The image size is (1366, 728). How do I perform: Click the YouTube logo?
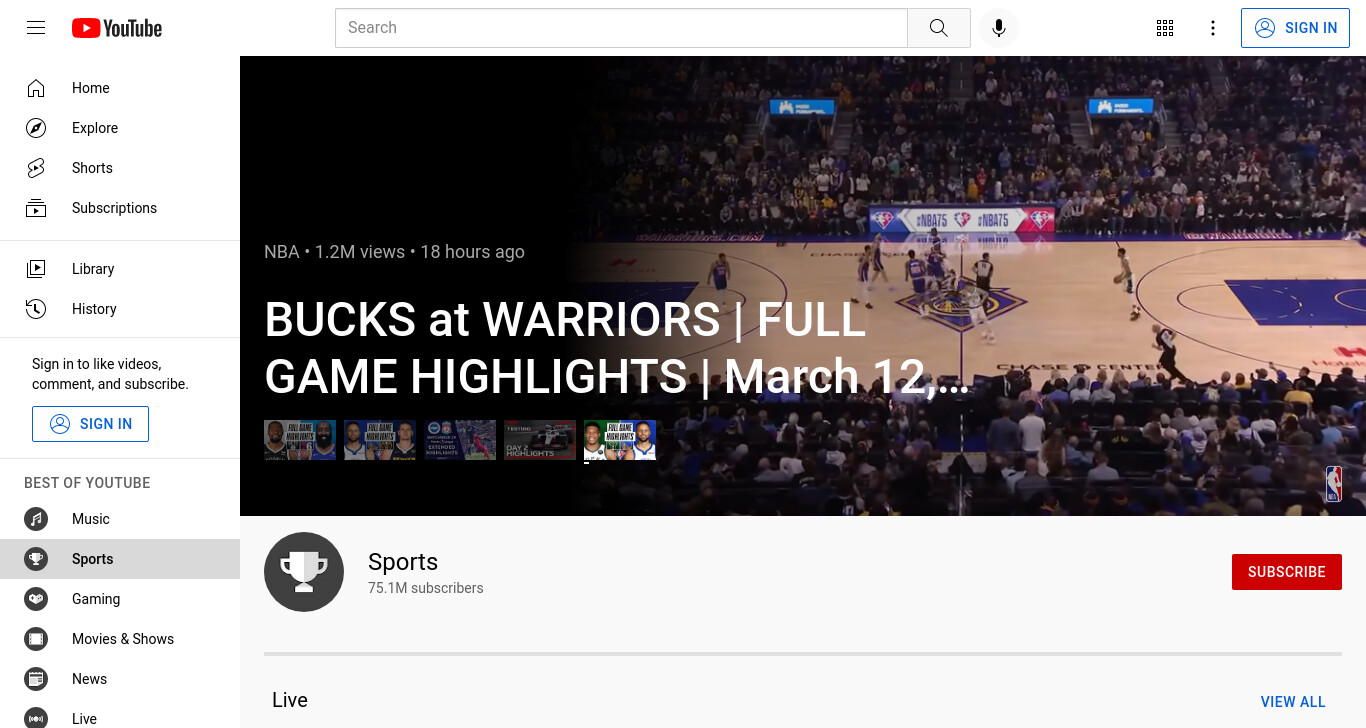pos(117,28)
